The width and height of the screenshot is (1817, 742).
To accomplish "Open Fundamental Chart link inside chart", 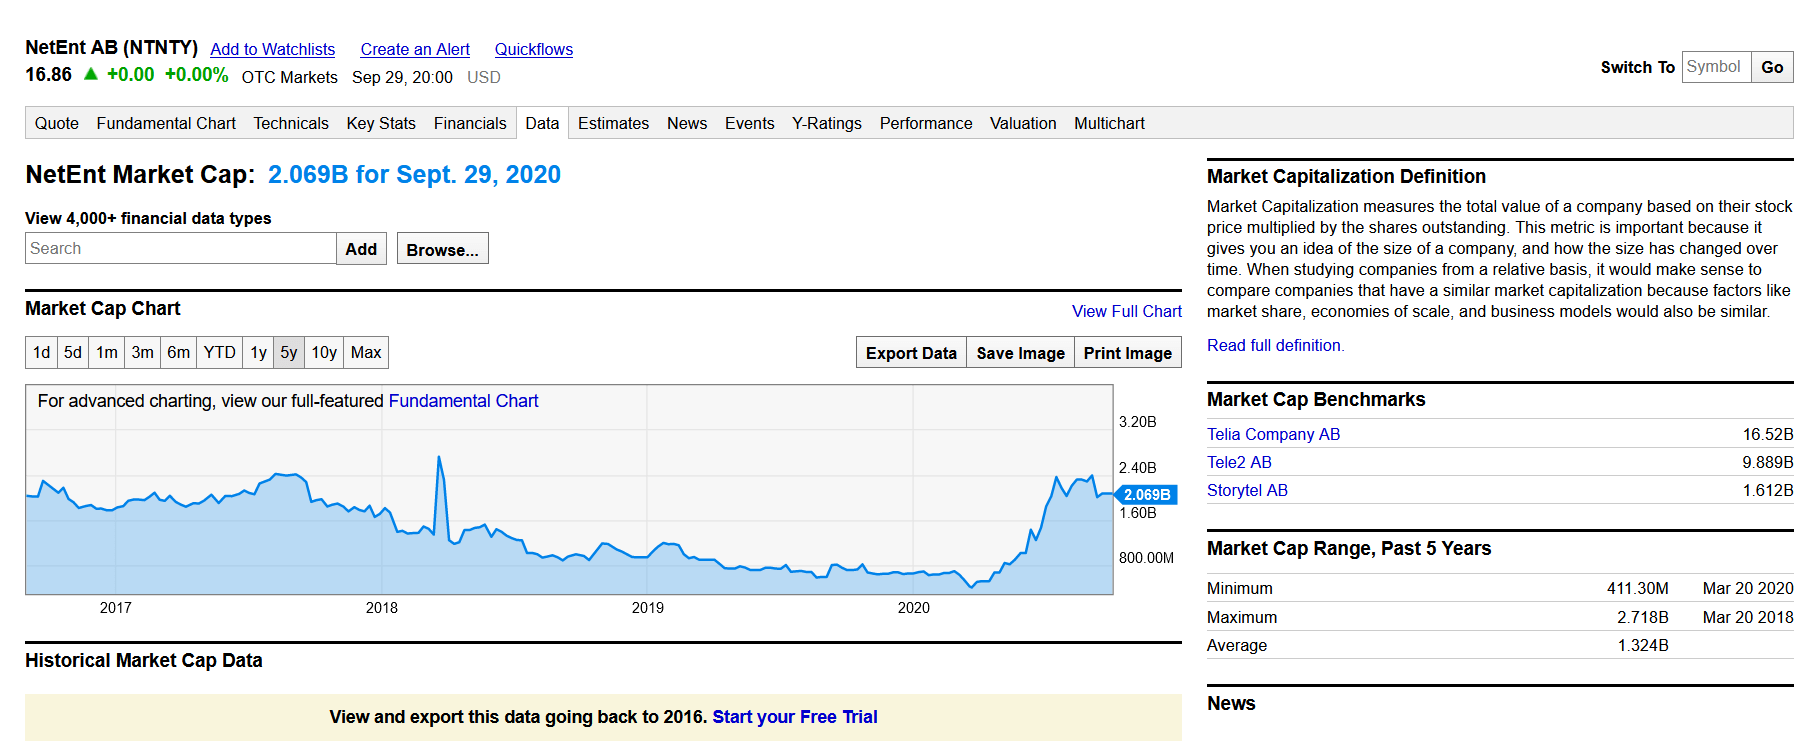I will tap(463, 401).
